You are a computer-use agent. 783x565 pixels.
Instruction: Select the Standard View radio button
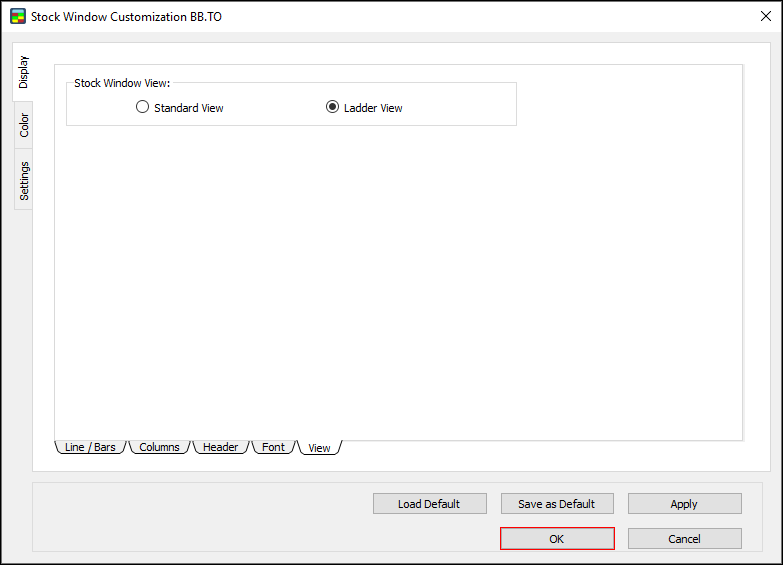pyautogui.click(x=142, y=108)
